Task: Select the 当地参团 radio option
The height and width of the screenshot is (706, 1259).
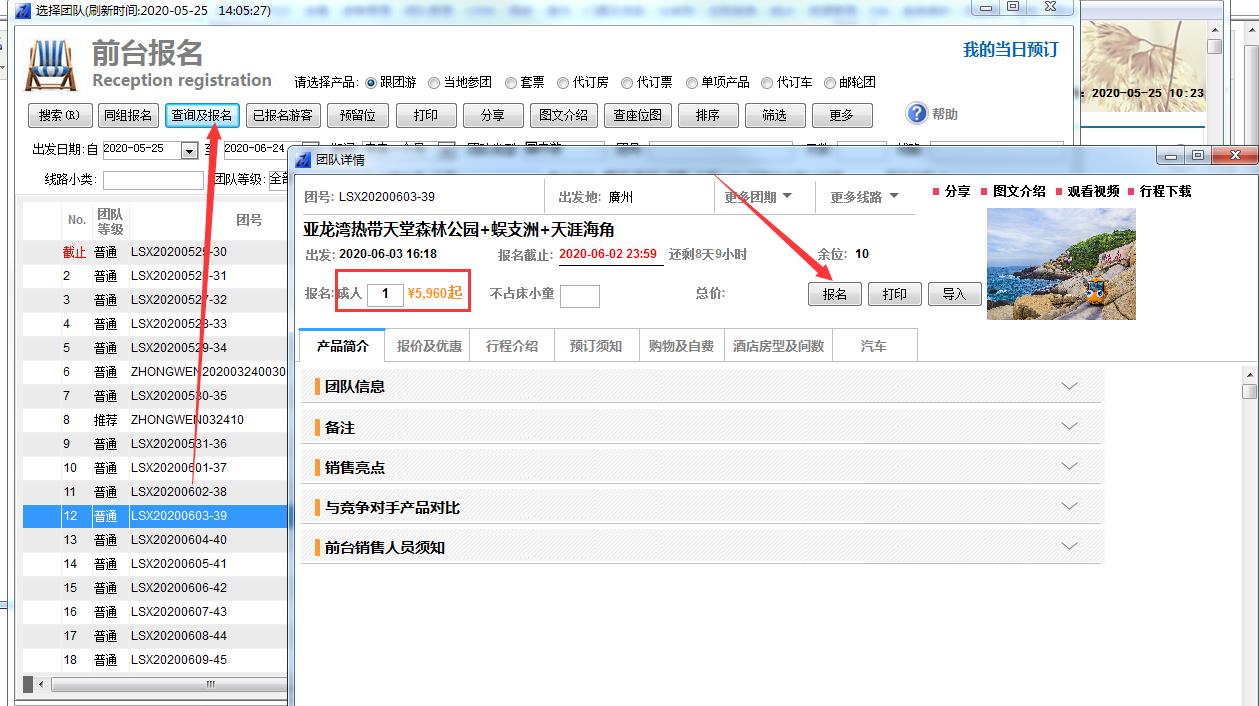Action: pyautogui.click(x=434, y=83)
